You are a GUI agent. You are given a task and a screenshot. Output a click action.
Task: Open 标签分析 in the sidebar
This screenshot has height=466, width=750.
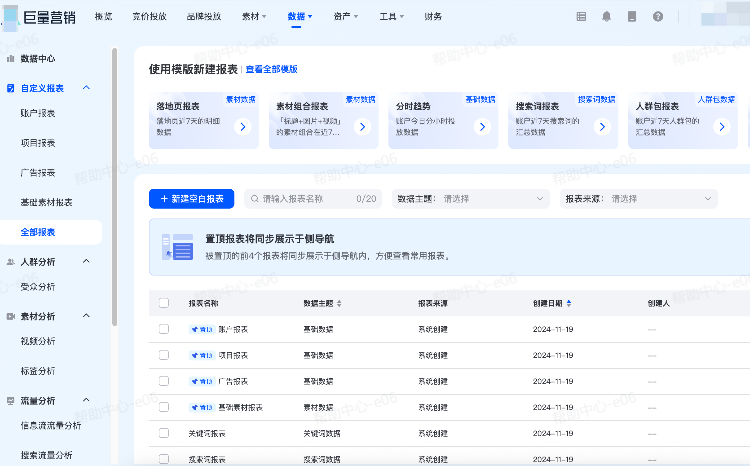38,371
